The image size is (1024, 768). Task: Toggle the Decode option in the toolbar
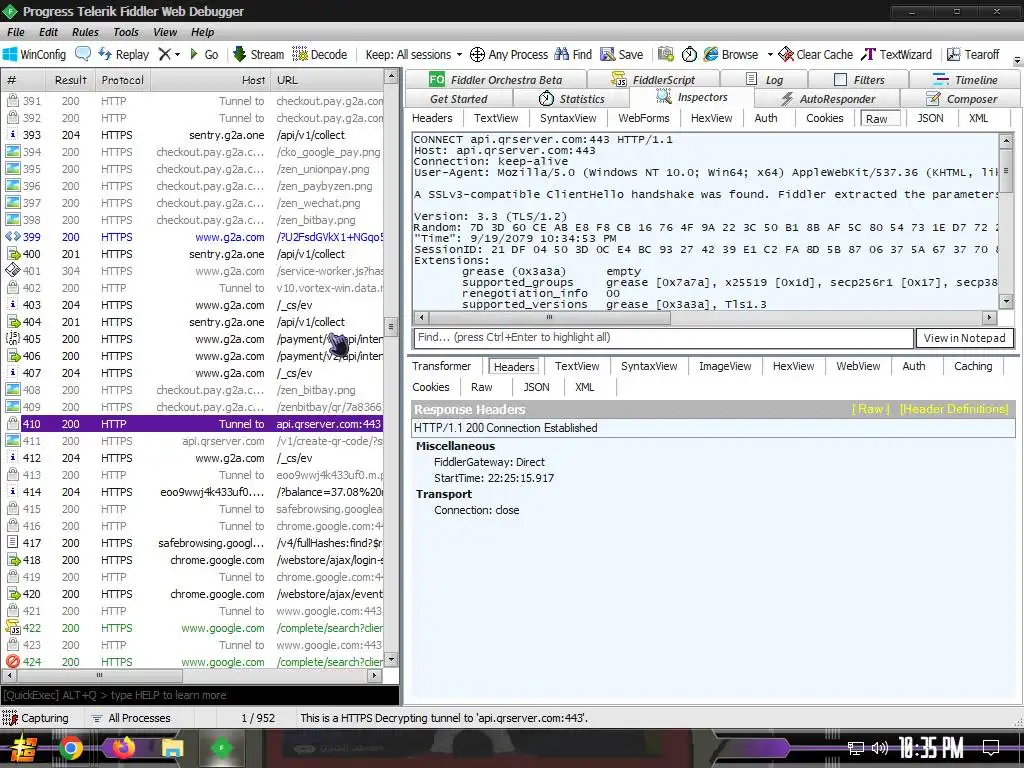(319, 54)
